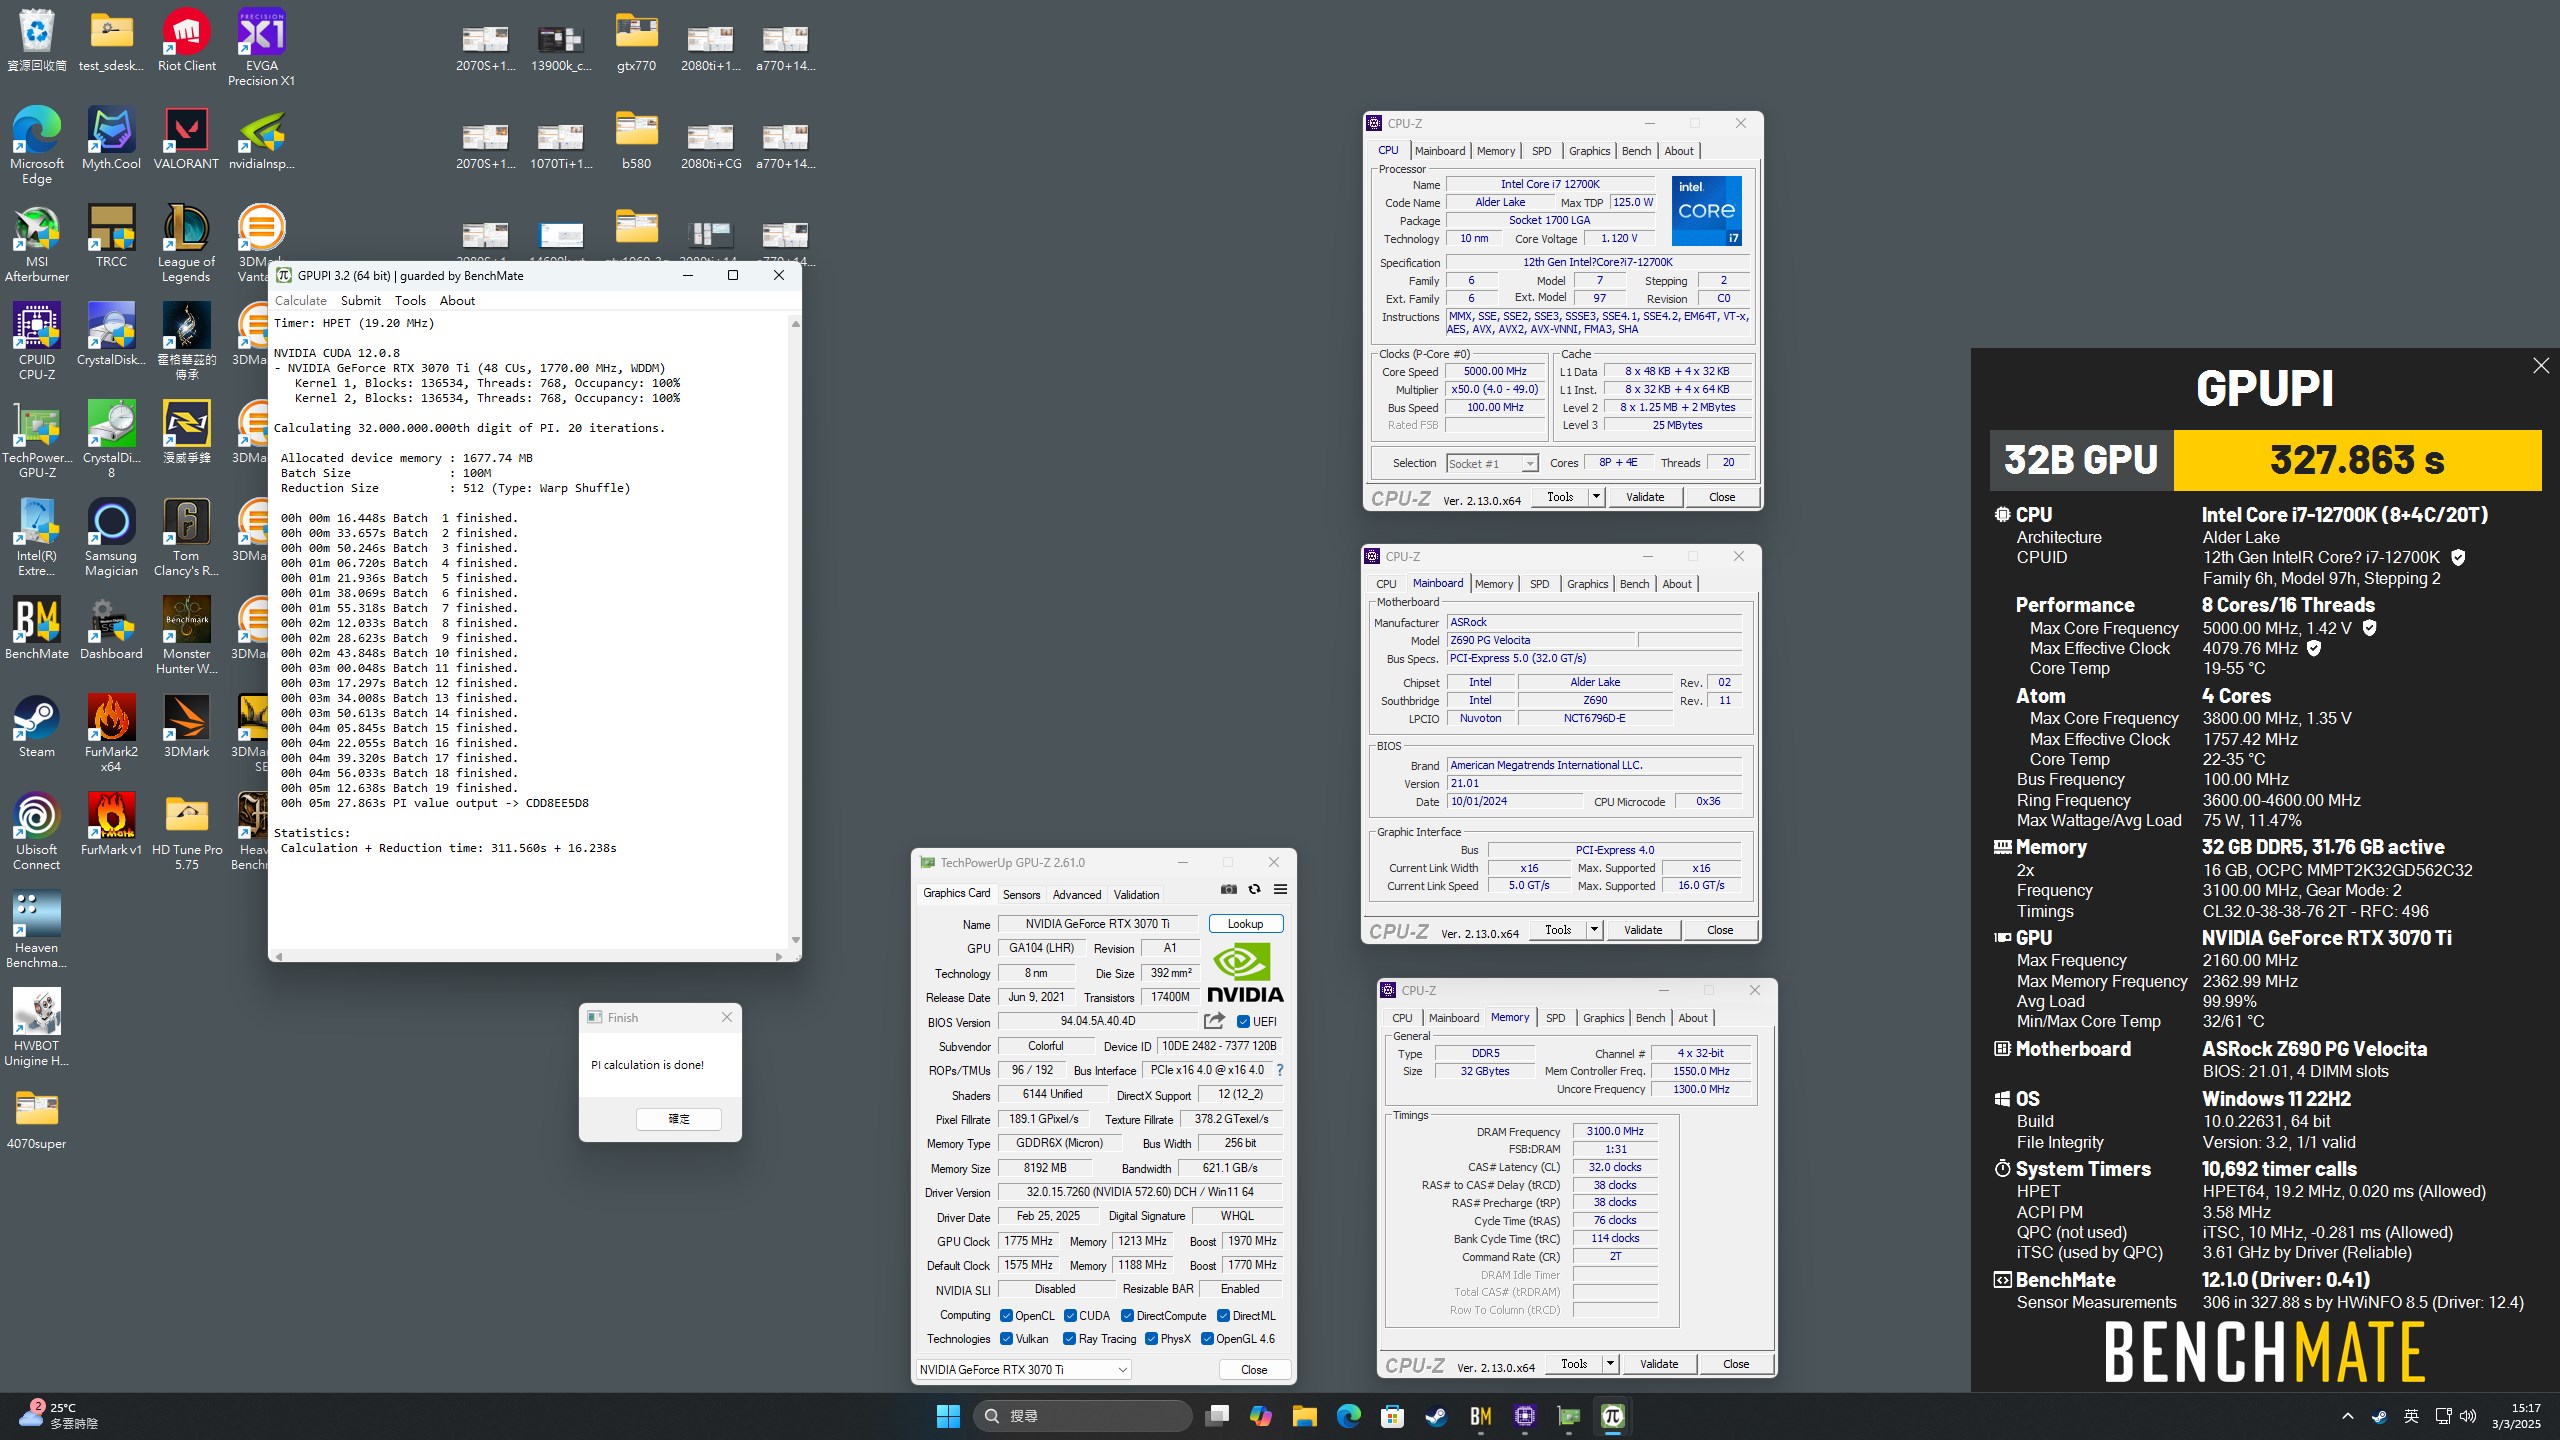Show hidden system tray icons chevron
2560x1440 pixels.
click(2348, 1416)
